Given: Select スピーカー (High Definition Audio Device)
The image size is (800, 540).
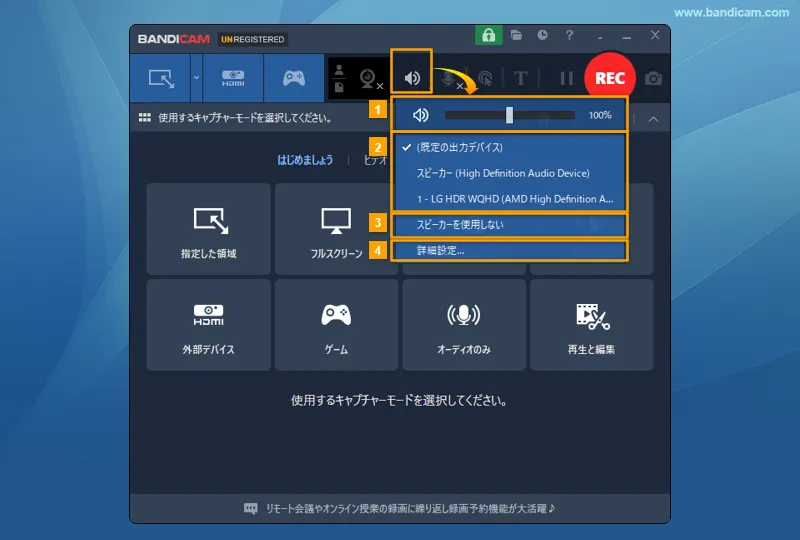Looking at the screenshot, I should [x=509, y=173].
